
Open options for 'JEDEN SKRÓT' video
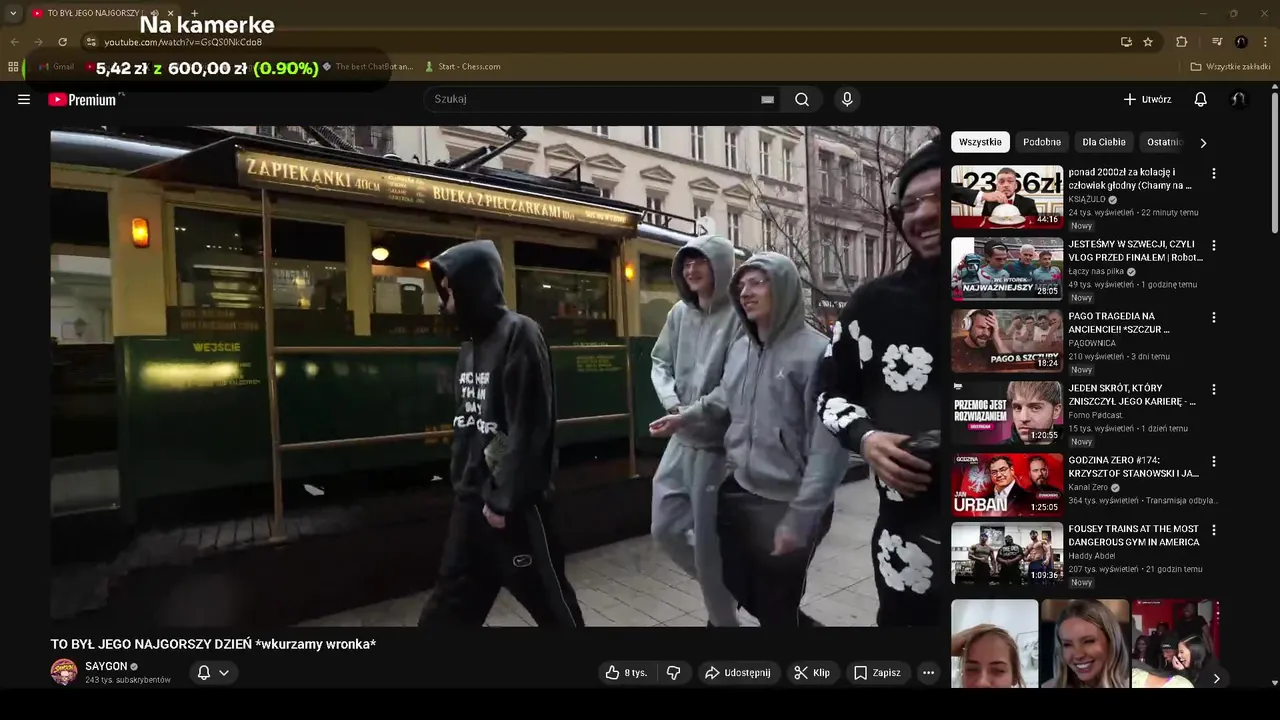[1214, 389]
